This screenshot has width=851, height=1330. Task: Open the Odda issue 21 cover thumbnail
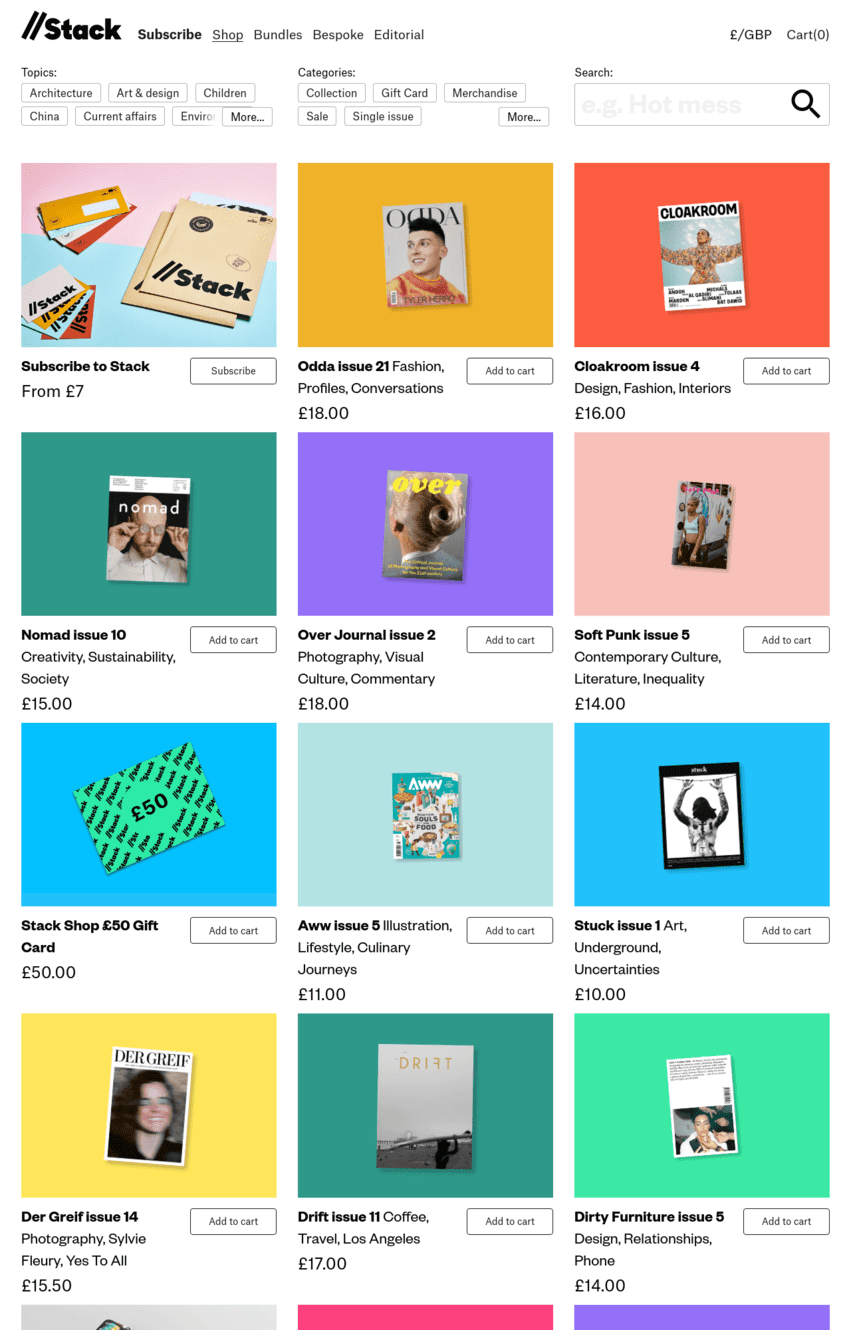coord(425,255)
